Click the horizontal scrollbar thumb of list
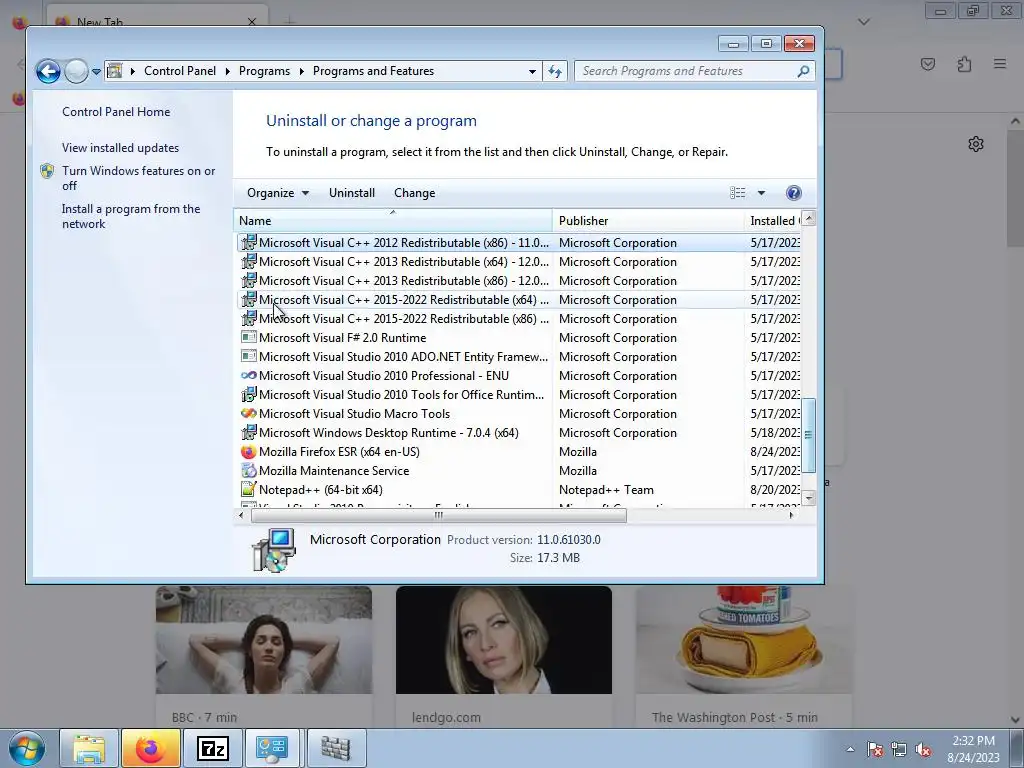 point(438,515)
